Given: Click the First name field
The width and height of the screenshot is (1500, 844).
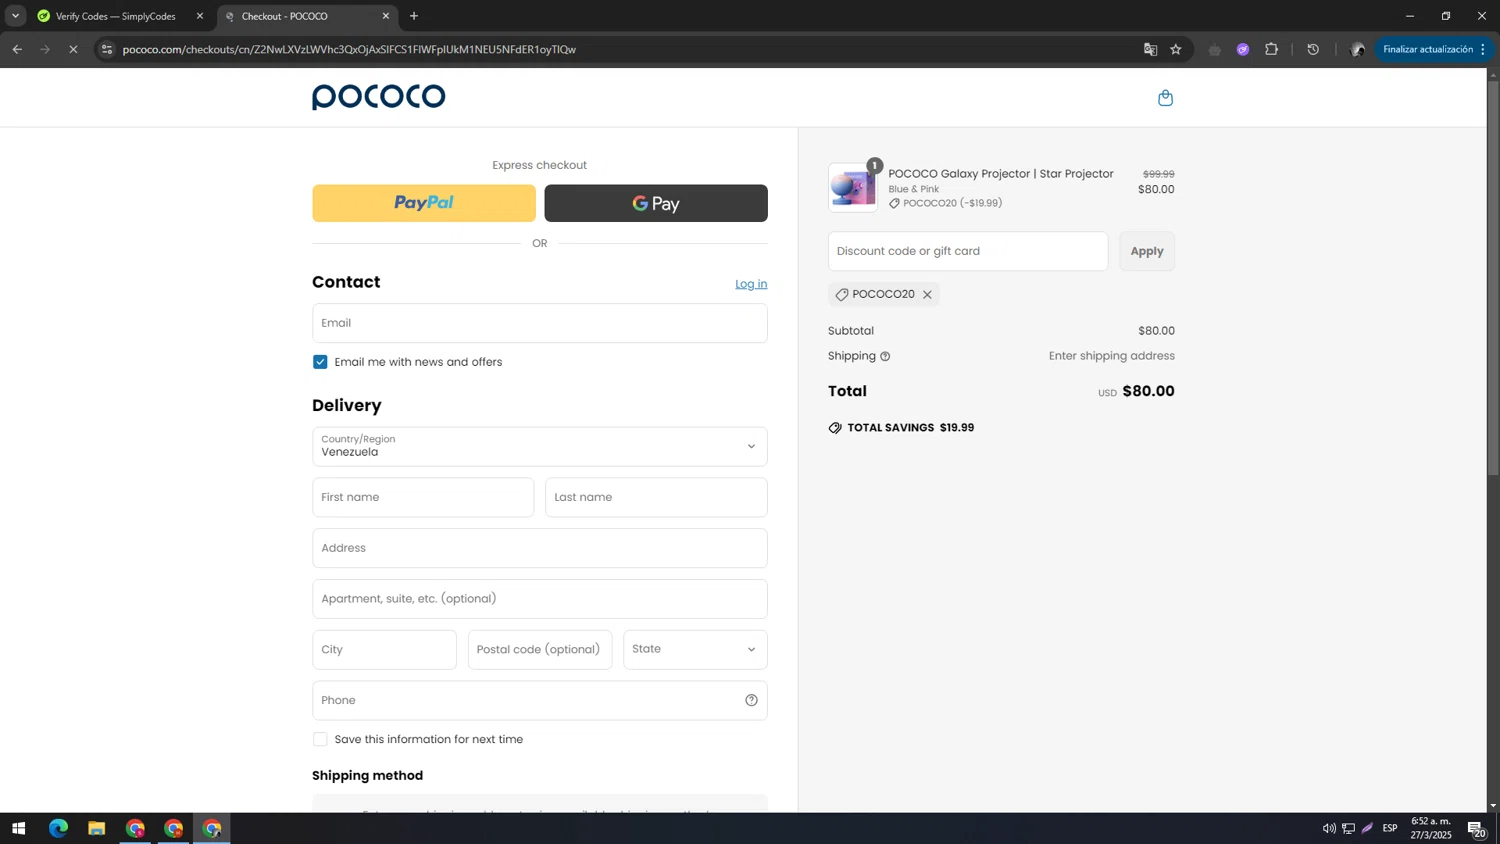Looking at the screenshot, I should pos(423,497).
